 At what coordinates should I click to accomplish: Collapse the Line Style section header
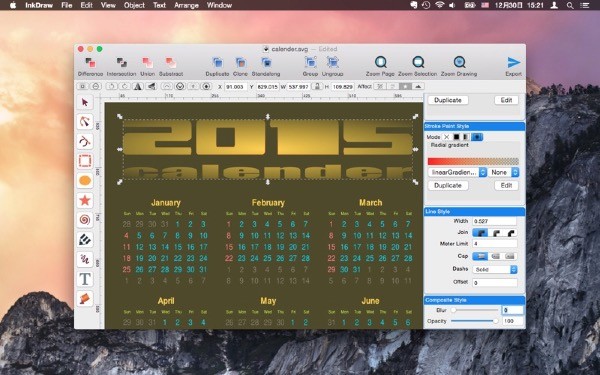474,212
